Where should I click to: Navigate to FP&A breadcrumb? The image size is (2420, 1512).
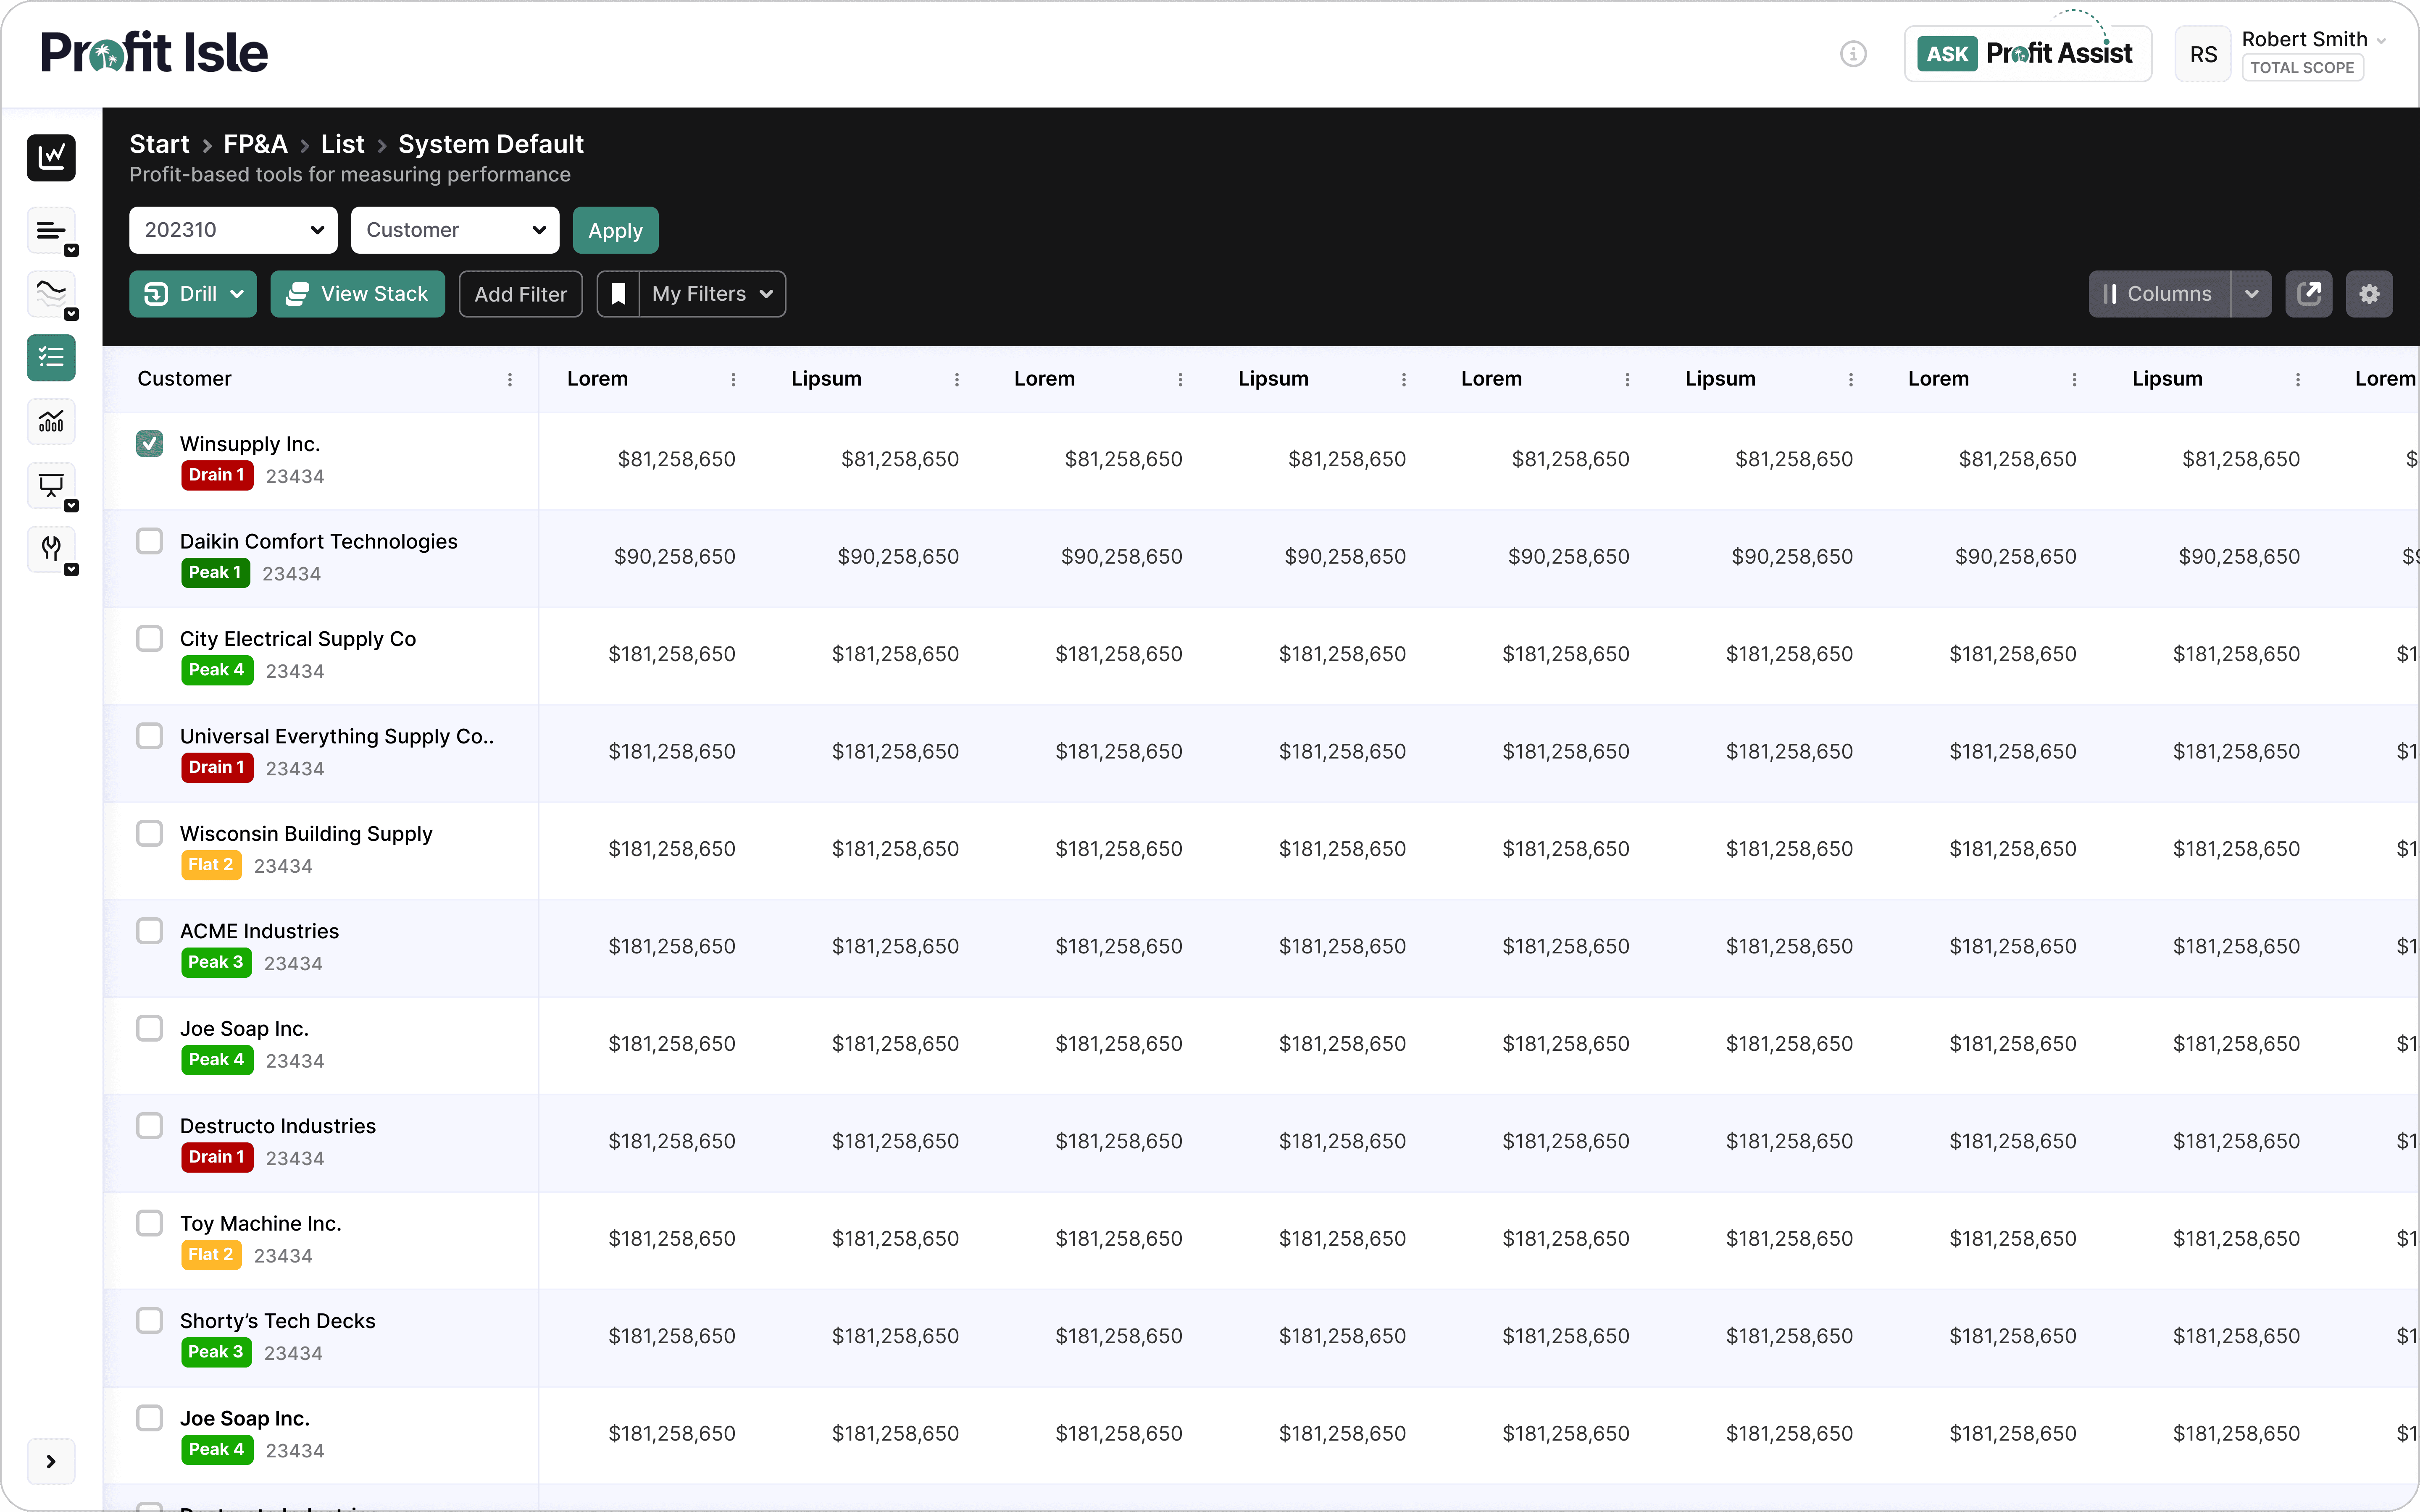[255, 144]
